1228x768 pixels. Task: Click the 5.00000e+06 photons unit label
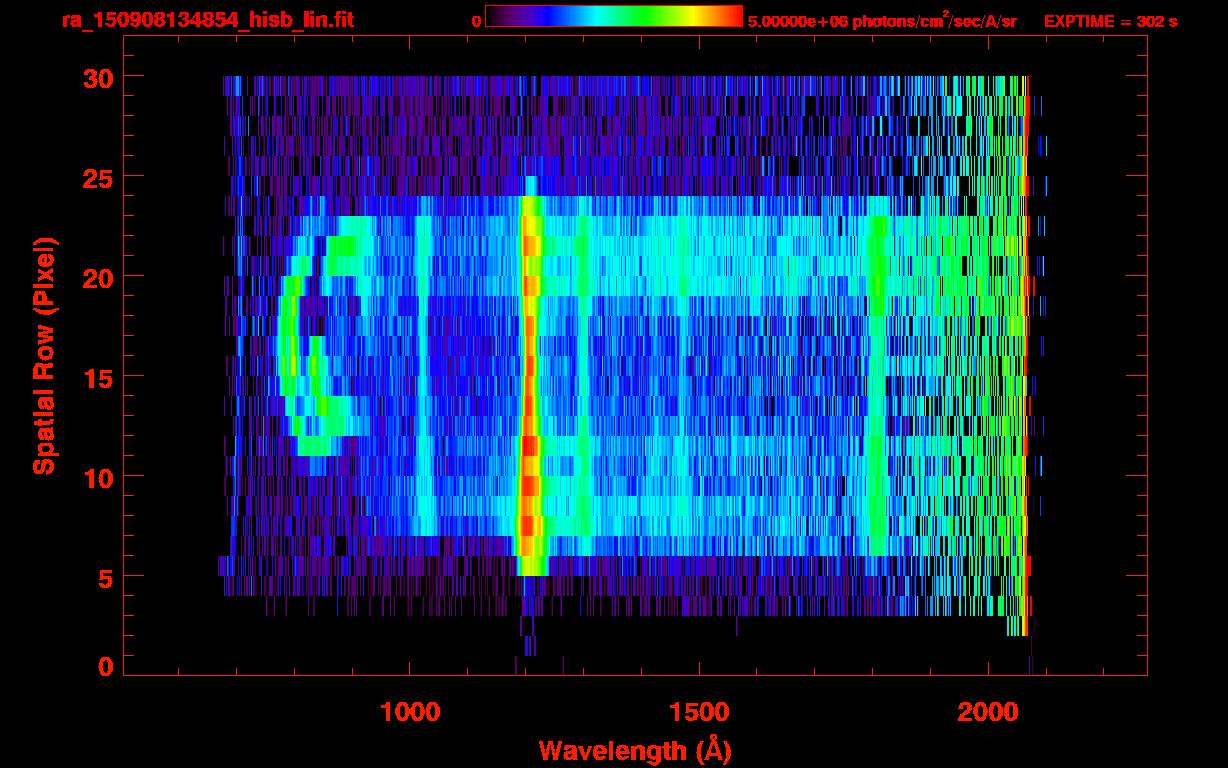882,20
